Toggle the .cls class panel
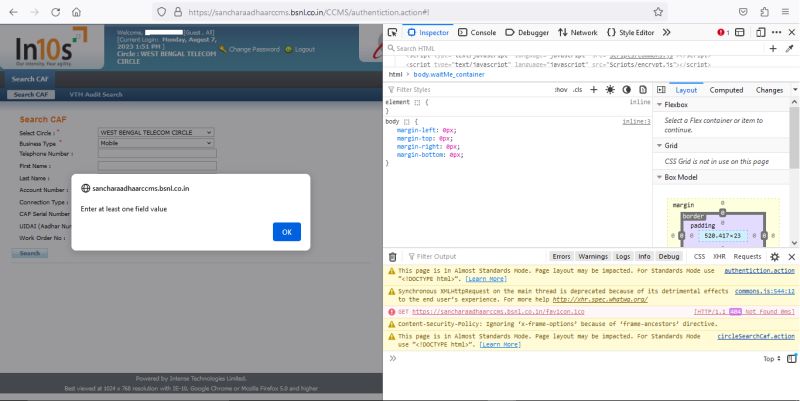The image size is (800, 401). click(x=577, y=89)
